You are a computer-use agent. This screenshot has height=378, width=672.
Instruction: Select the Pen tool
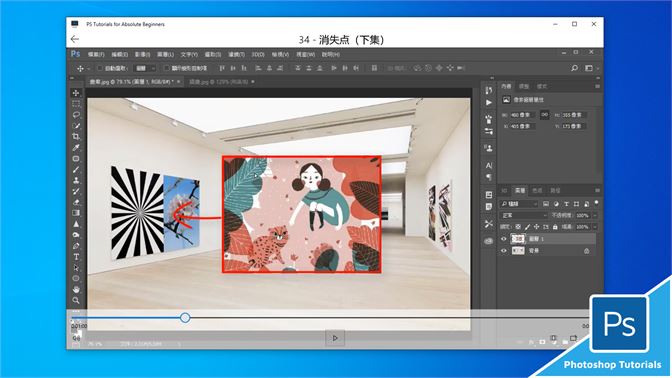[x=76, y=246]
